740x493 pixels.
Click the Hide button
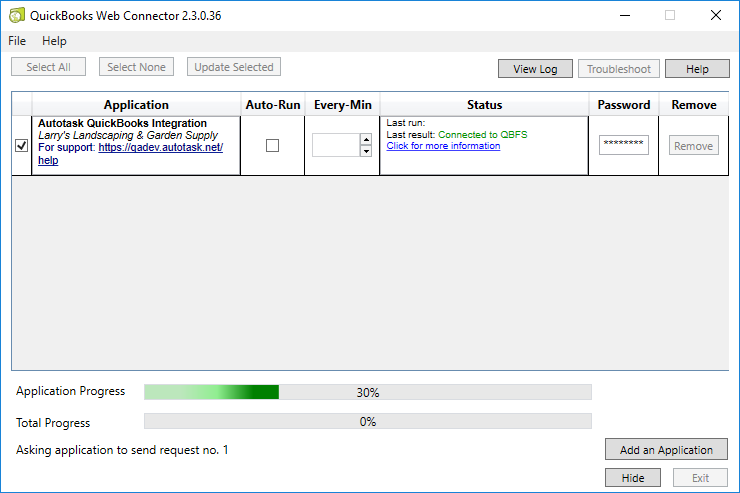633,478
